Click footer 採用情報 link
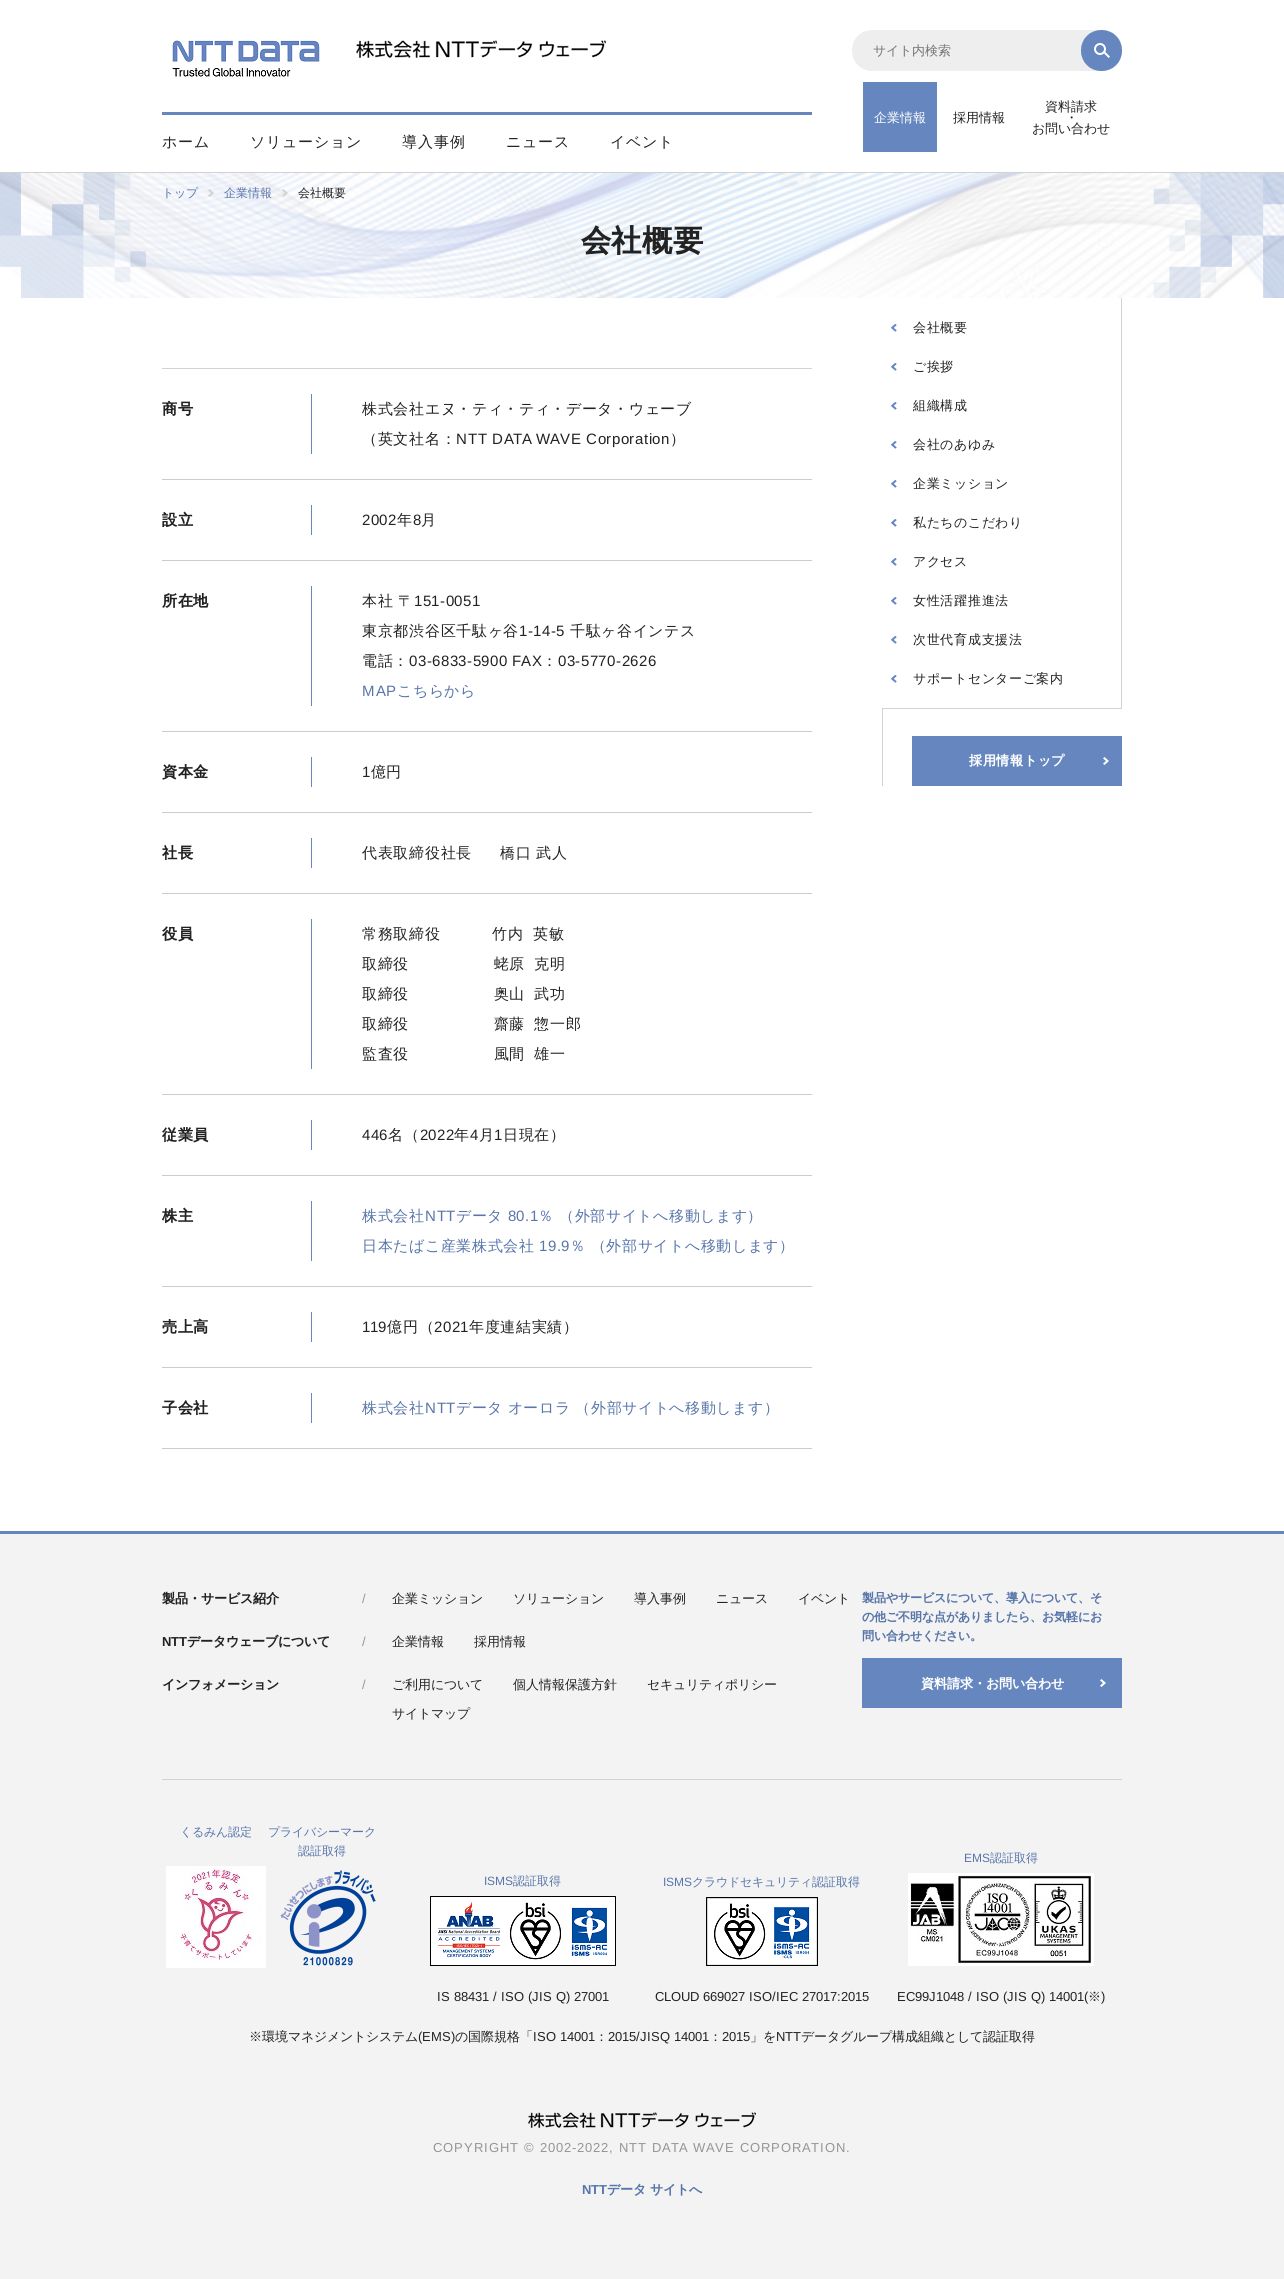The image size is (1284, 2279). pos(500,1642)
